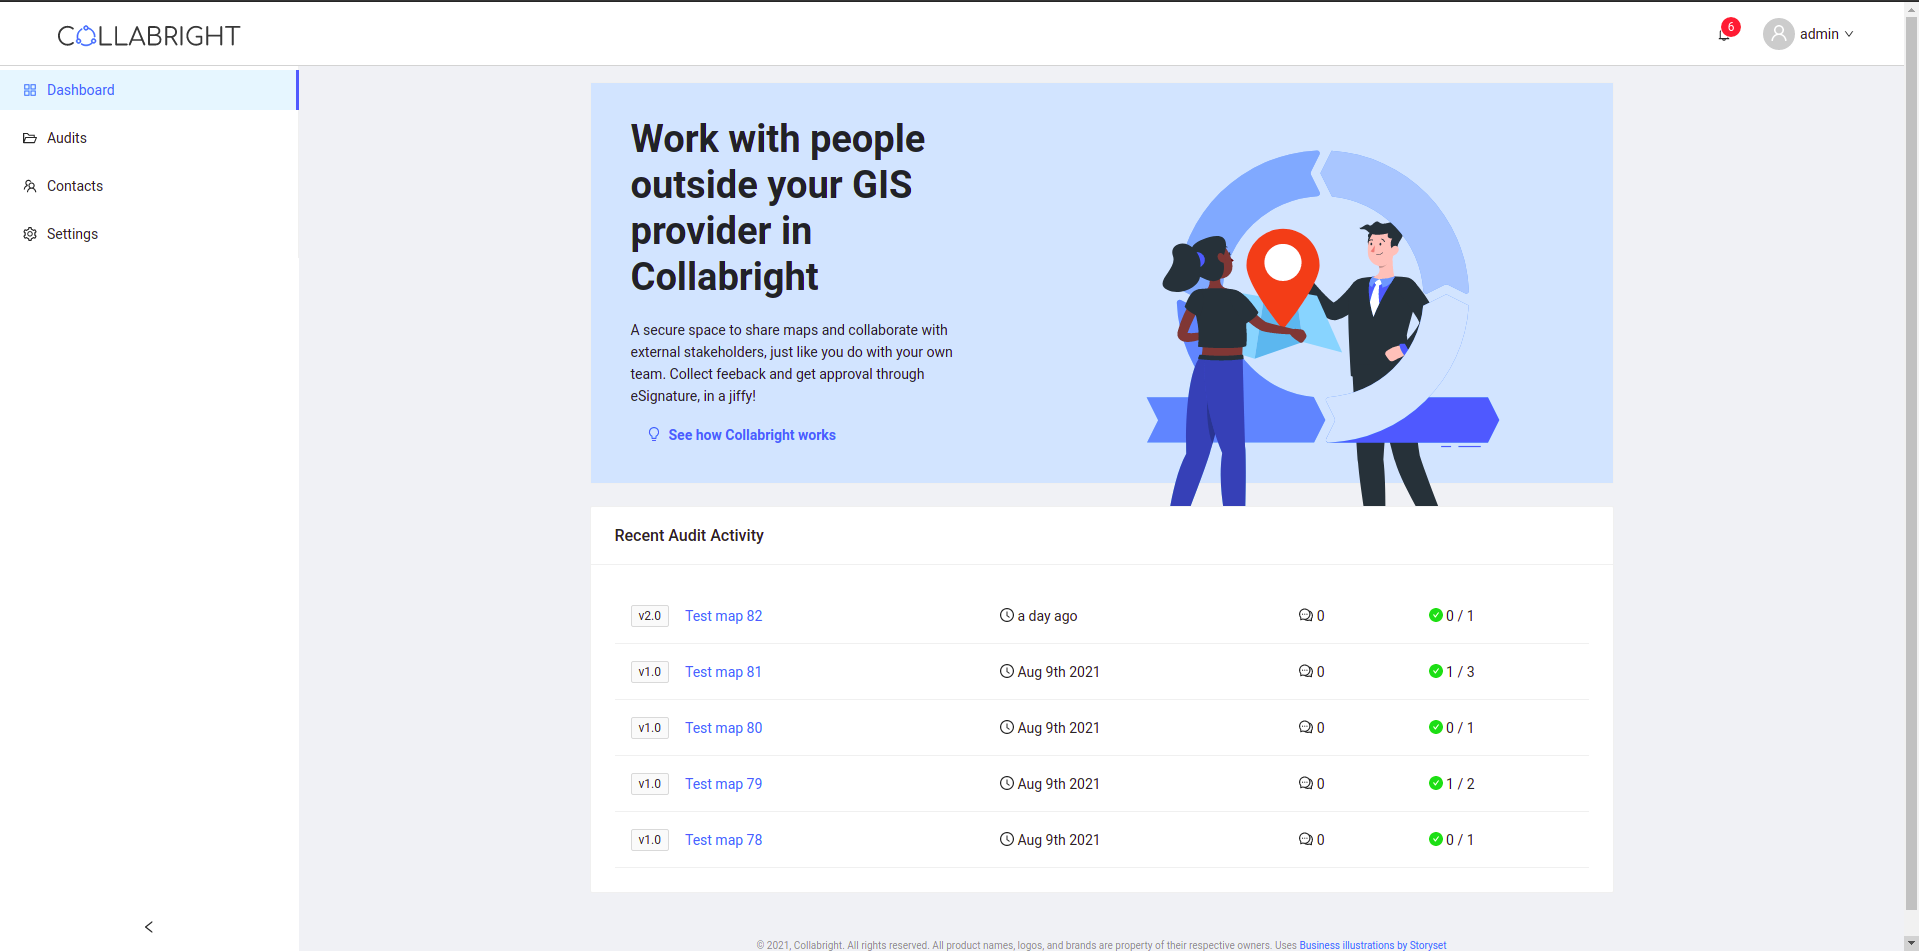1919x951 pixels.
Task: Expand the admin account dropdown arrow
Action: [x=1849, y=34]
